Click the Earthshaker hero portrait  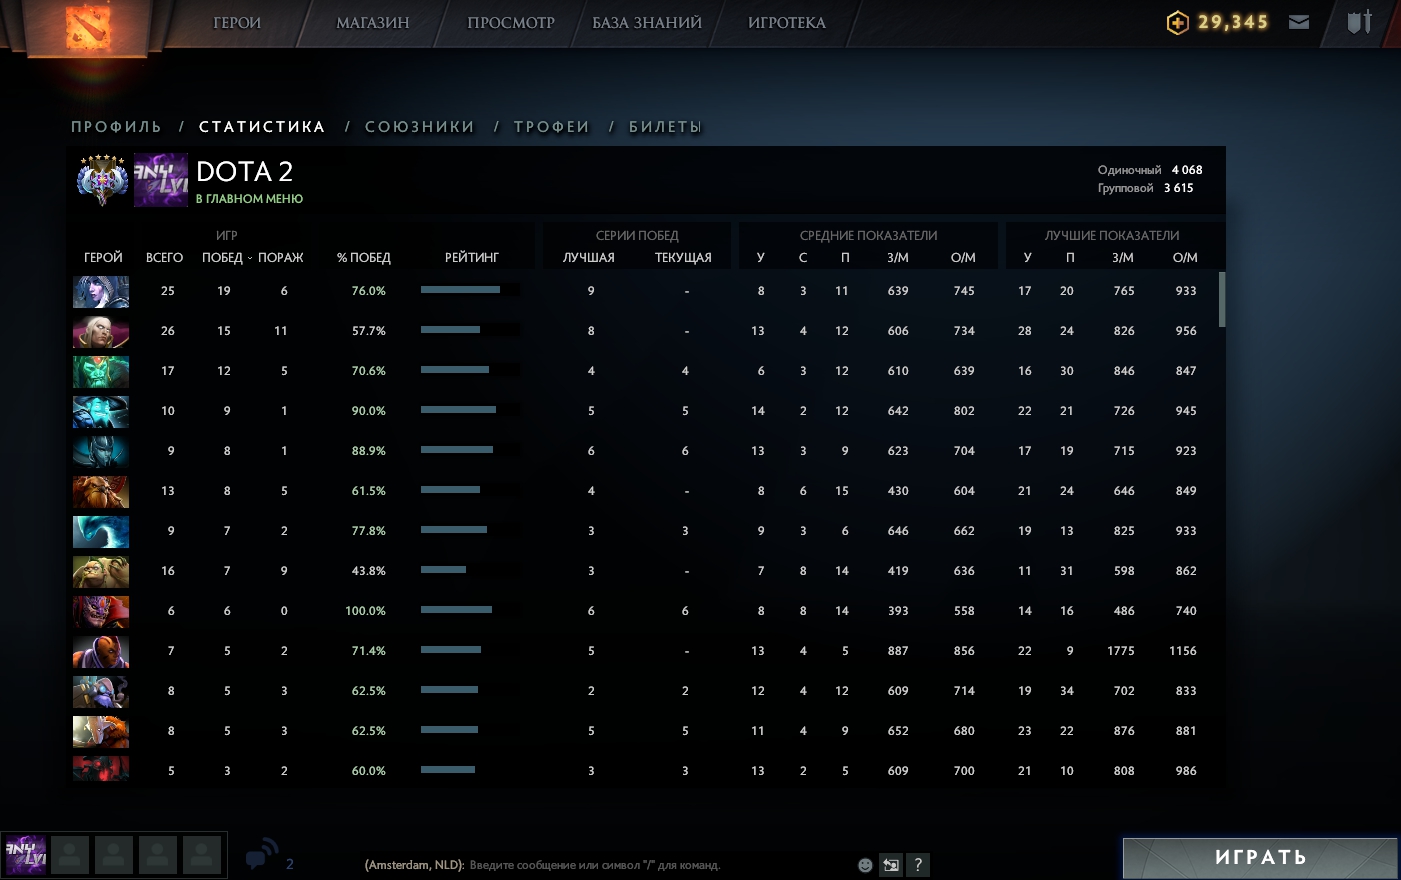[101, 491]
